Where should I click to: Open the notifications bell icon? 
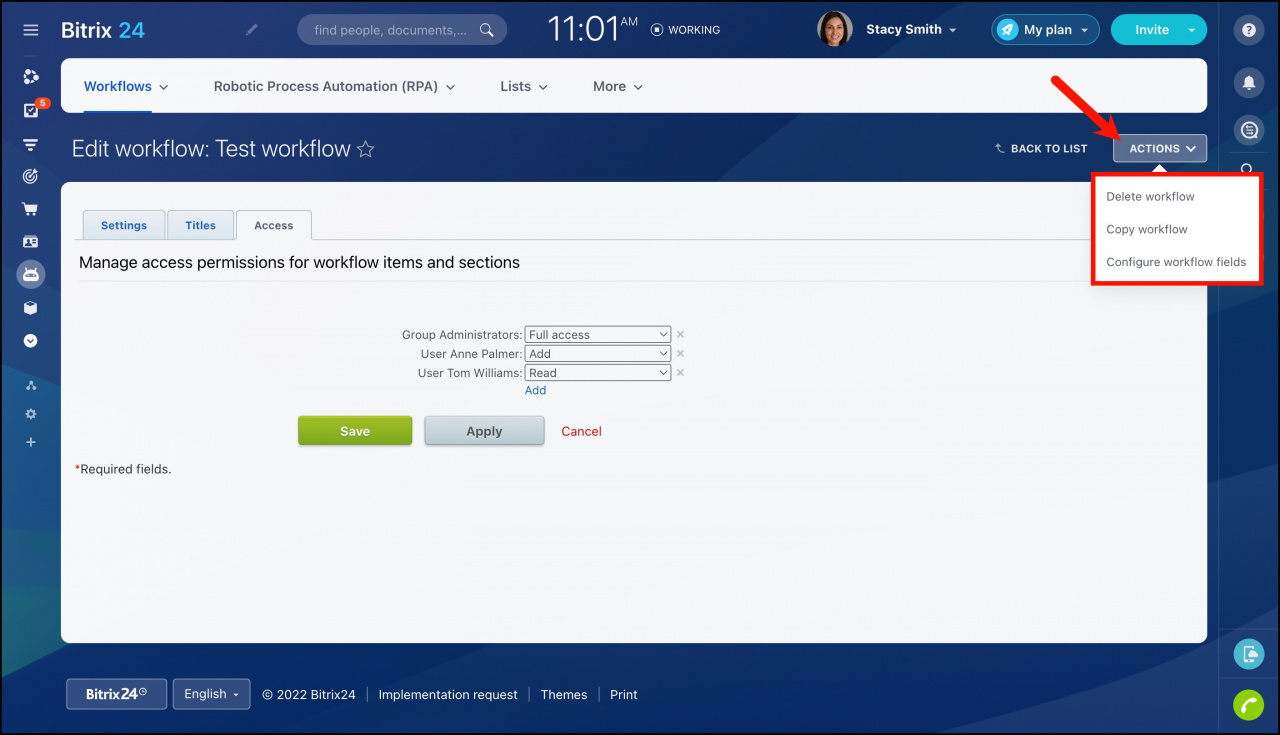(x=1249, y=83)
